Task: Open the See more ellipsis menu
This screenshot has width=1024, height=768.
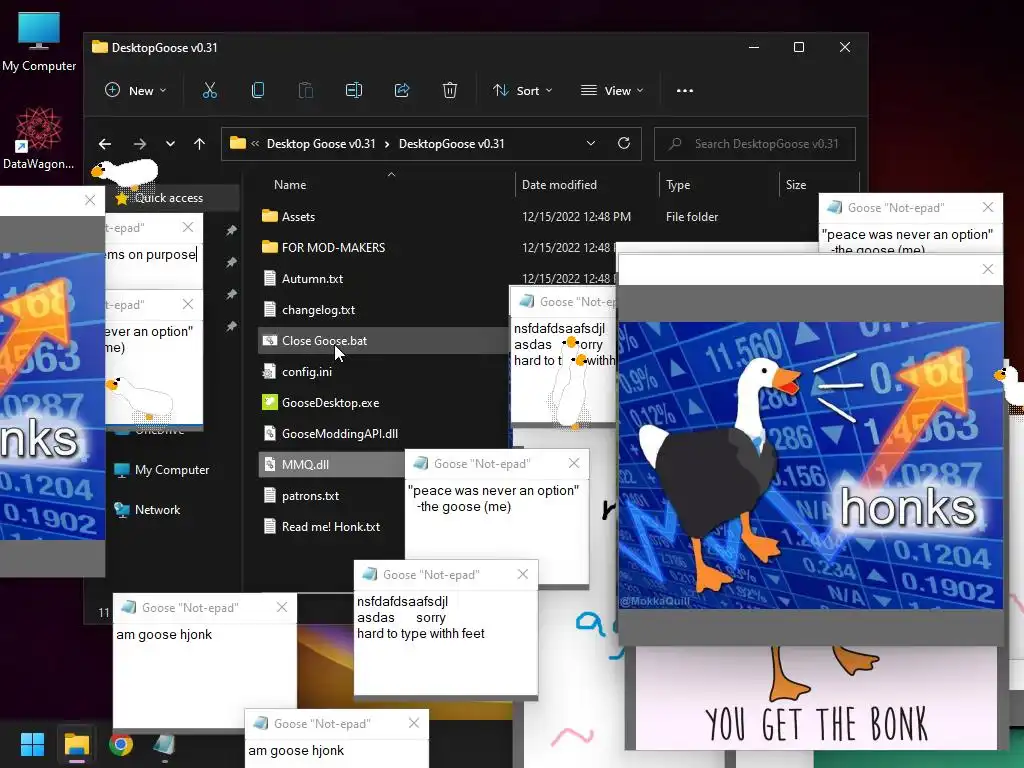Action: [684, 91]
